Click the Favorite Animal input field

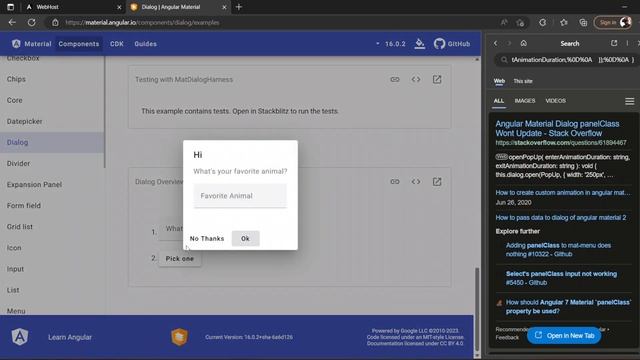tap(240, 196)
